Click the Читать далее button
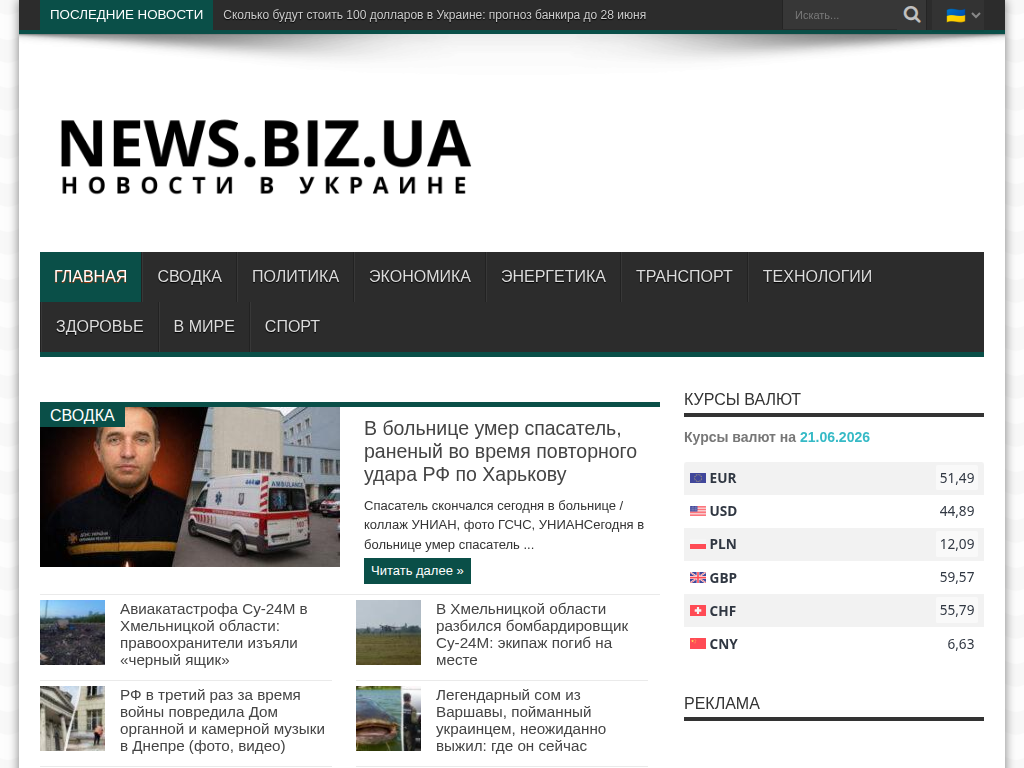Image resolution: width=1024 pixels, height=768 pixels. click(417, 571)
